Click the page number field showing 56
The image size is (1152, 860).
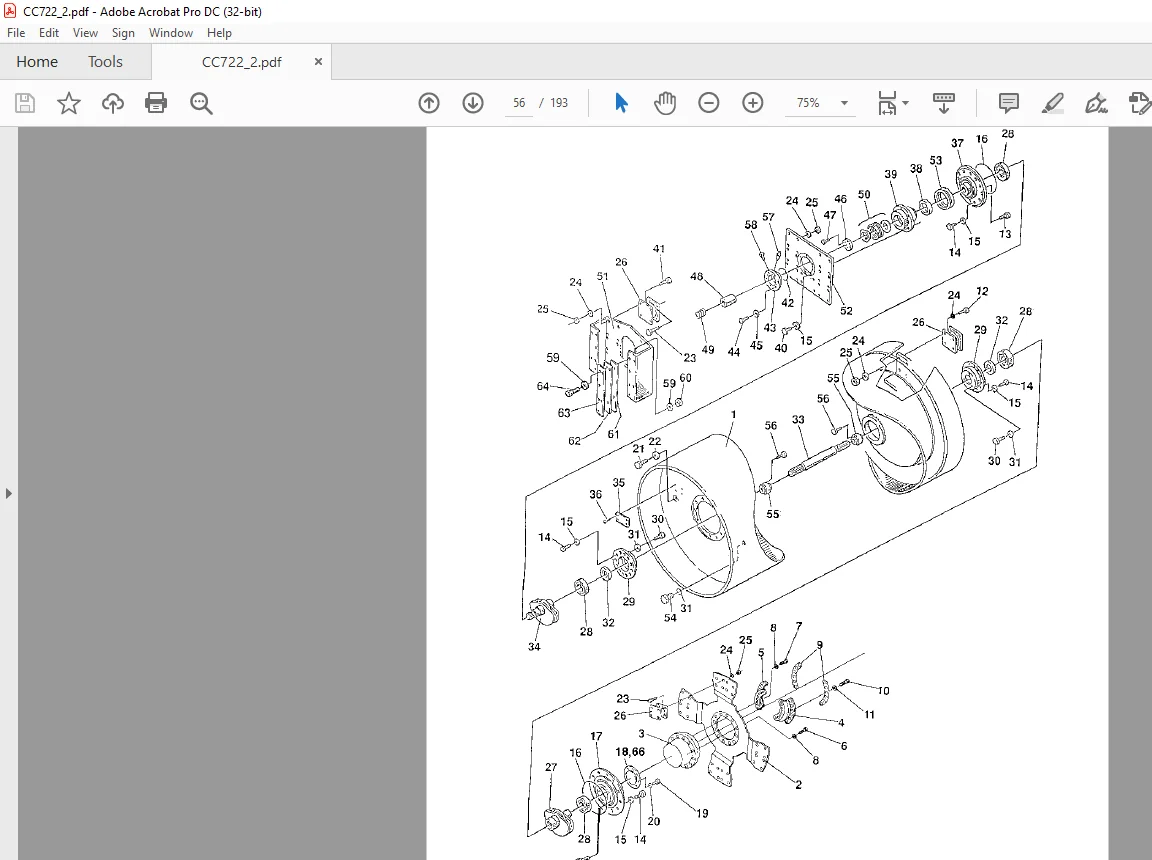pos(519,103)
